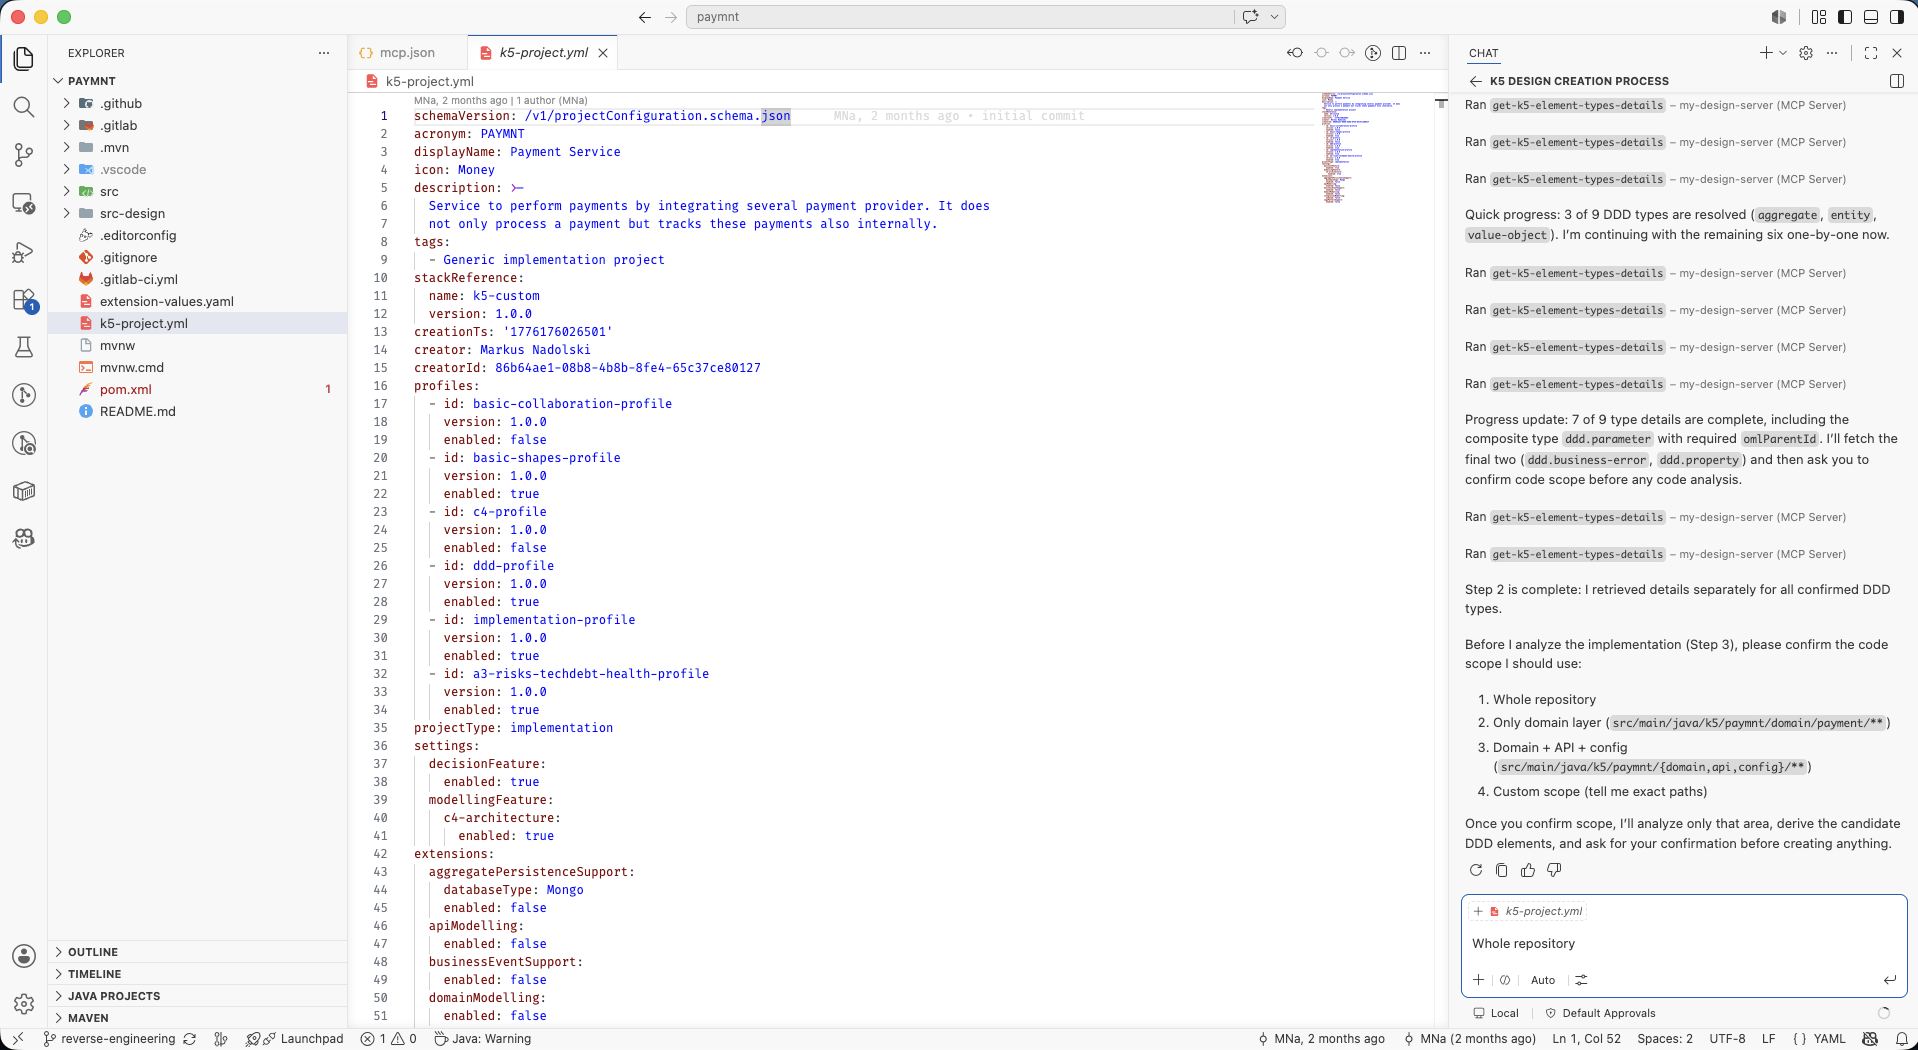The height and width of the screenshot is (1050, 1918).
Task: Expand the MAVEN section
Action: pyautogui.click(x=197, y=1018)
